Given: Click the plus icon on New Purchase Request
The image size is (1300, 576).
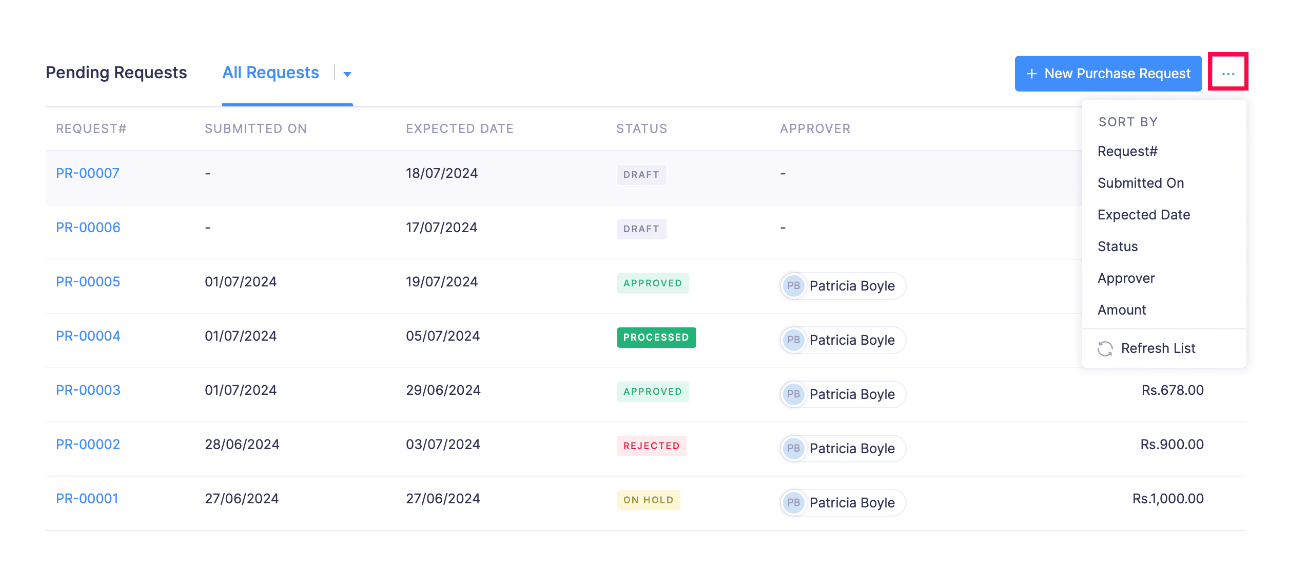Looking at the screenshot, I should pos(1031,73).
